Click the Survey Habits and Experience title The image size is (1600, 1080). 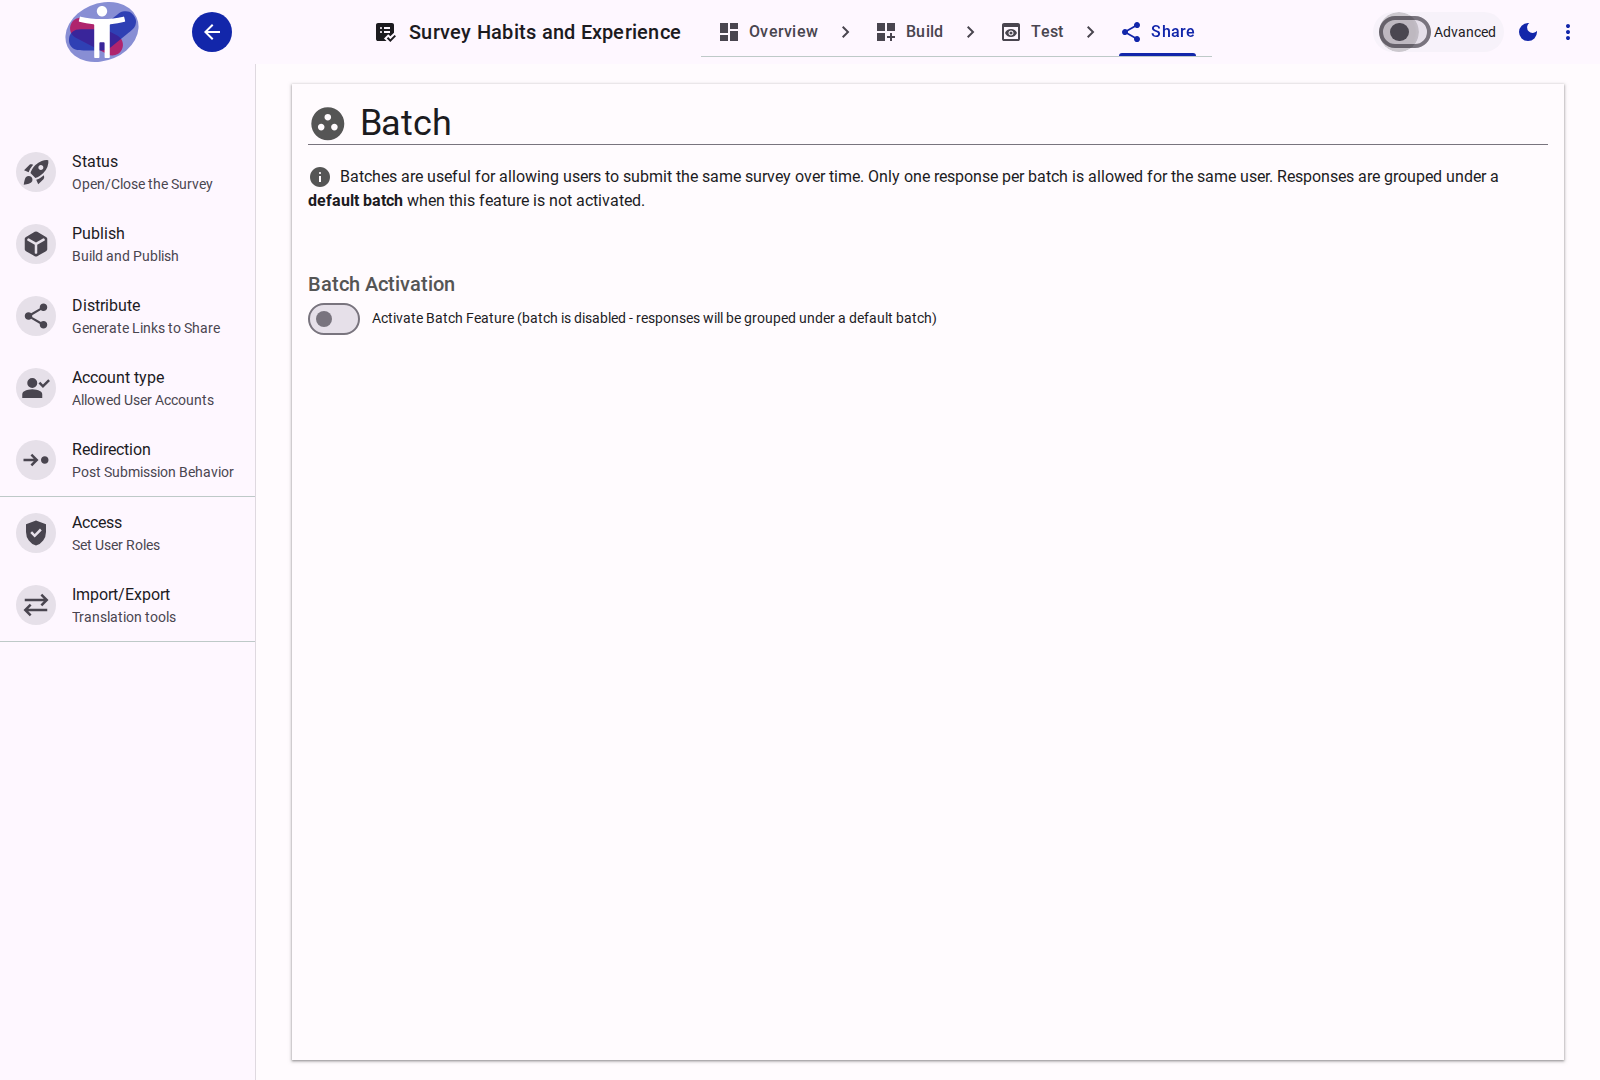(545, 32)
